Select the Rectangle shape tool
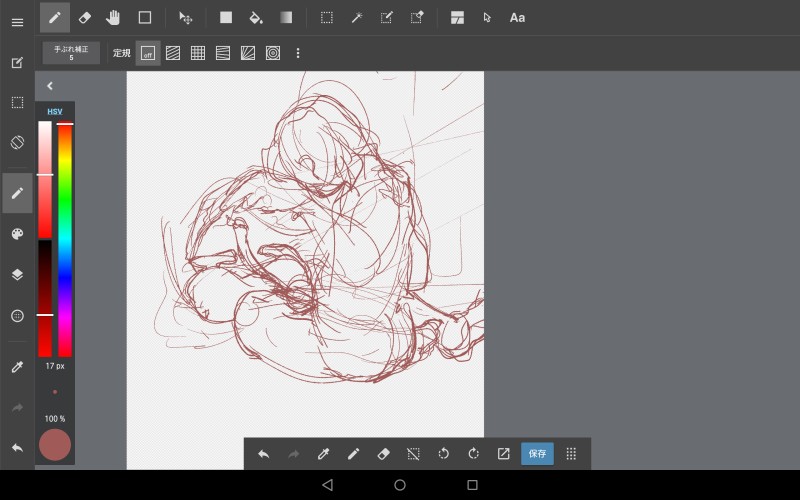 pyautogui.click(x=145, y=18)
